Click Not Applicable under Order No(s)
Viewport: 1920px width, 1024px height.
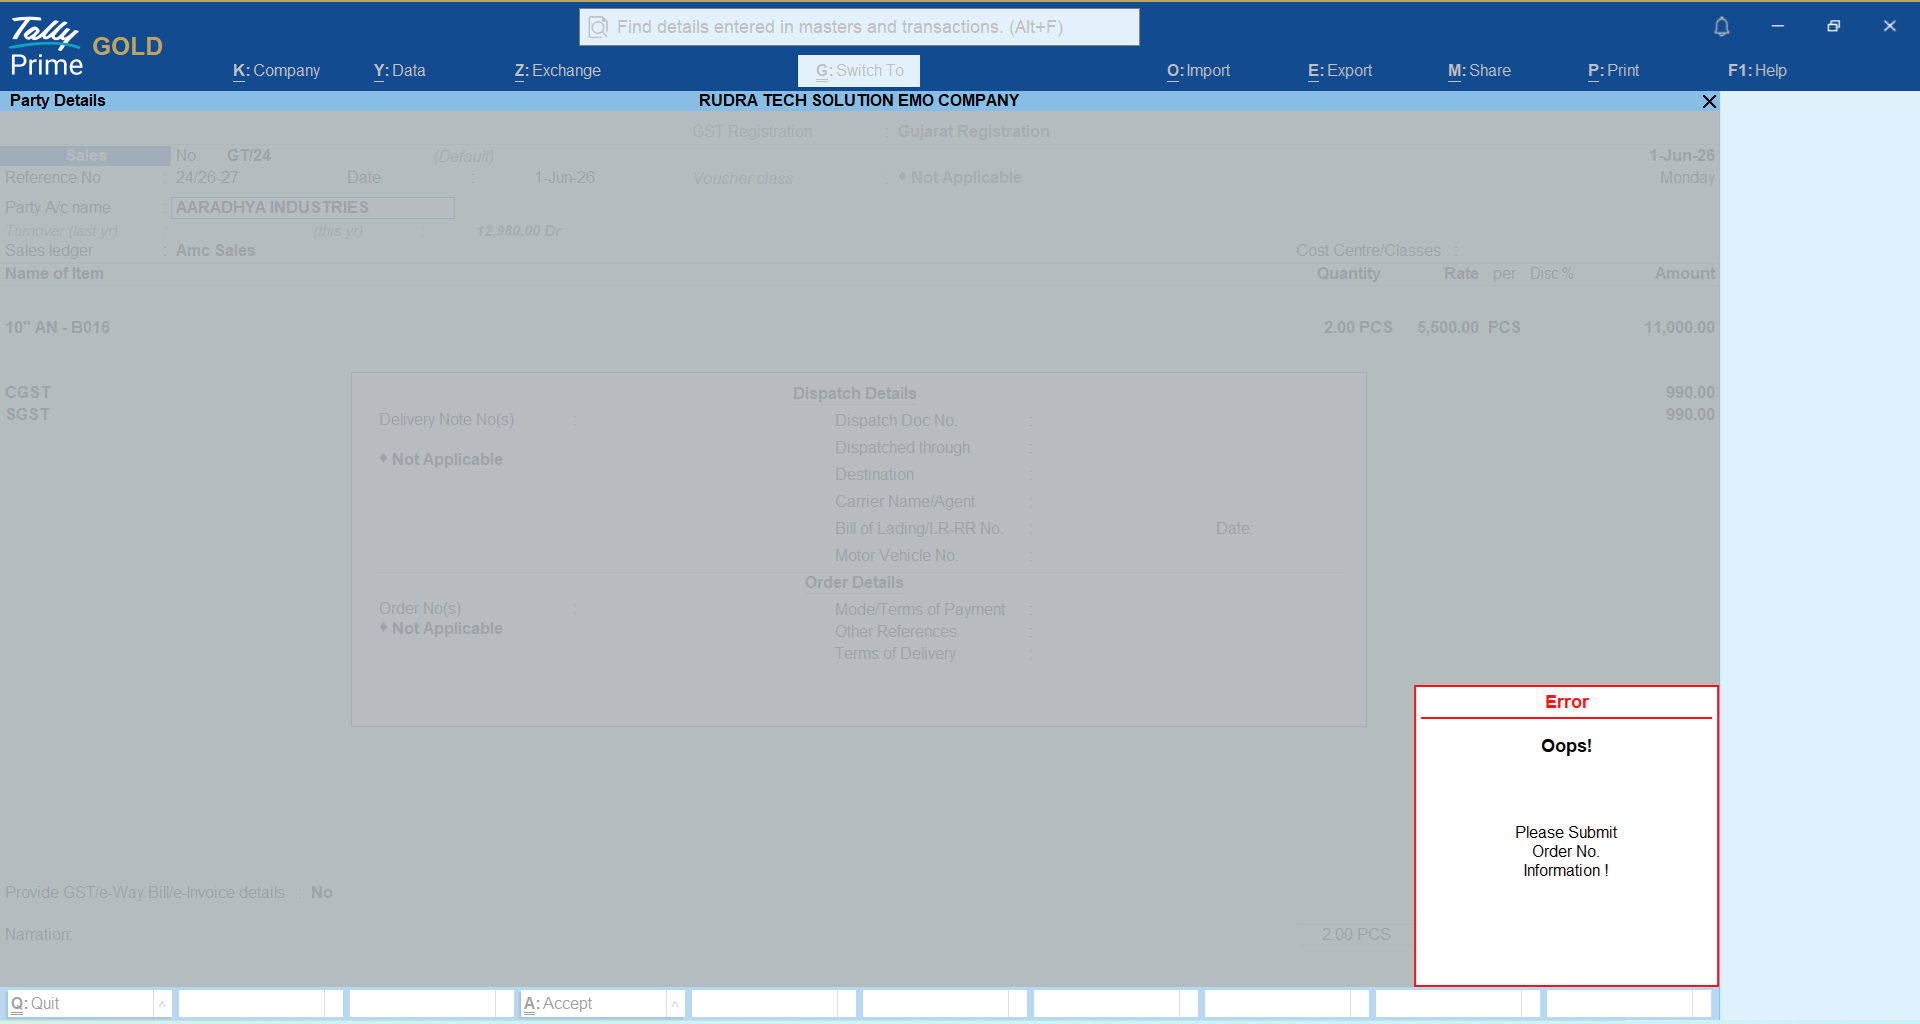[x=441, y=629]
